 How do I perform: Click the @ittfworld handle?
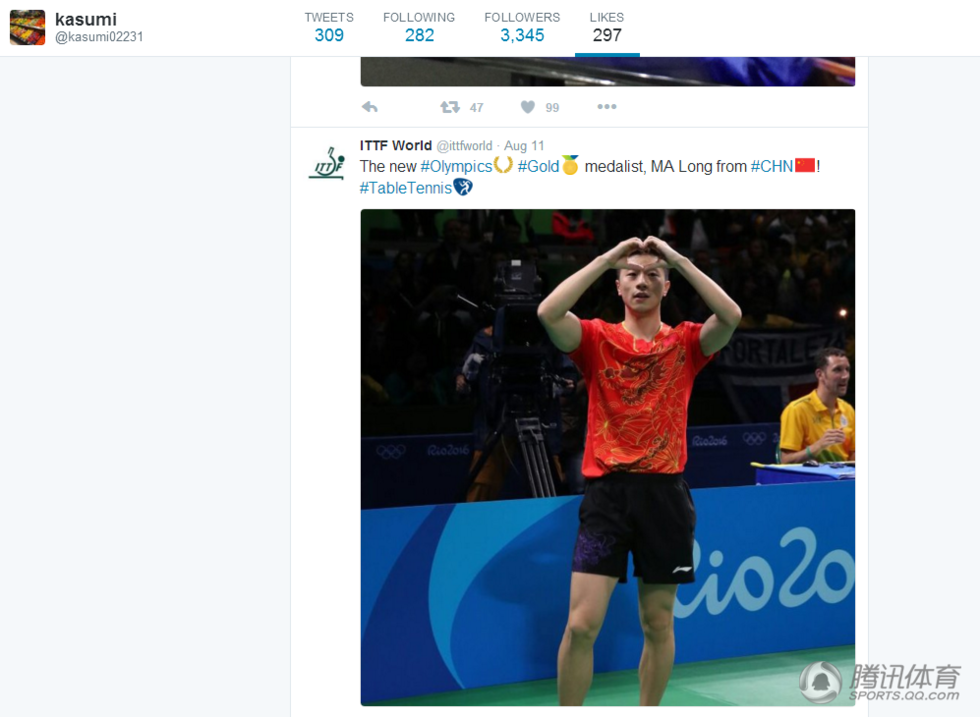[x=464, y=146]
